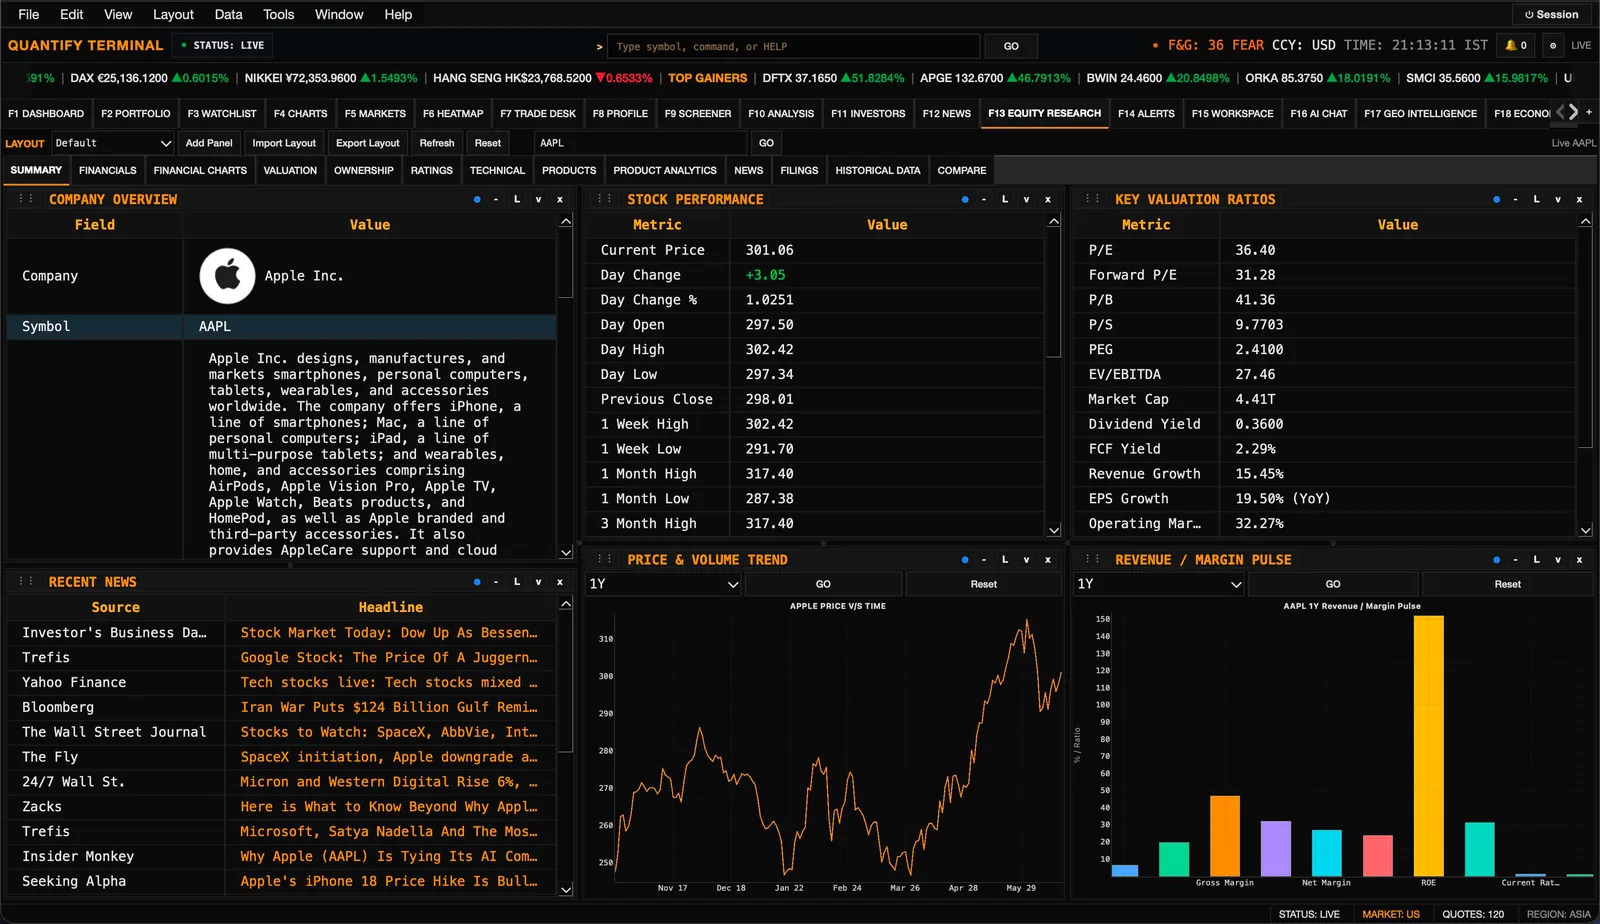The width and height of the screenshot is (1600, 924).
Task: Click the L layout icon on Revenue / Margin Pulse
Action: 1537,559
